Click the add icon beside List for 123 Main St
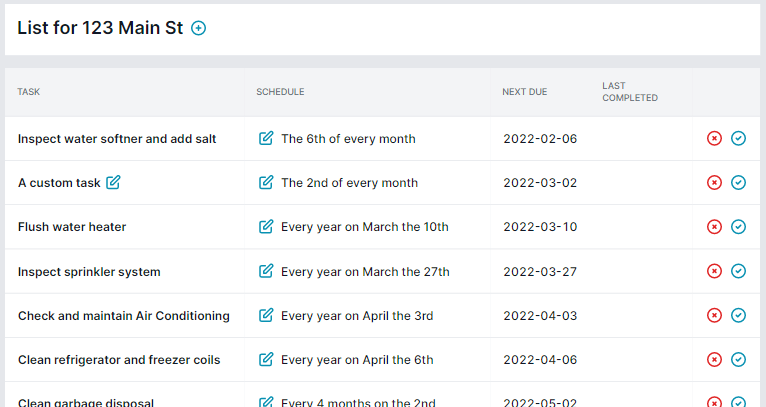Image resolution: width=766 pixels, height=407 pixels. point(198,29)
